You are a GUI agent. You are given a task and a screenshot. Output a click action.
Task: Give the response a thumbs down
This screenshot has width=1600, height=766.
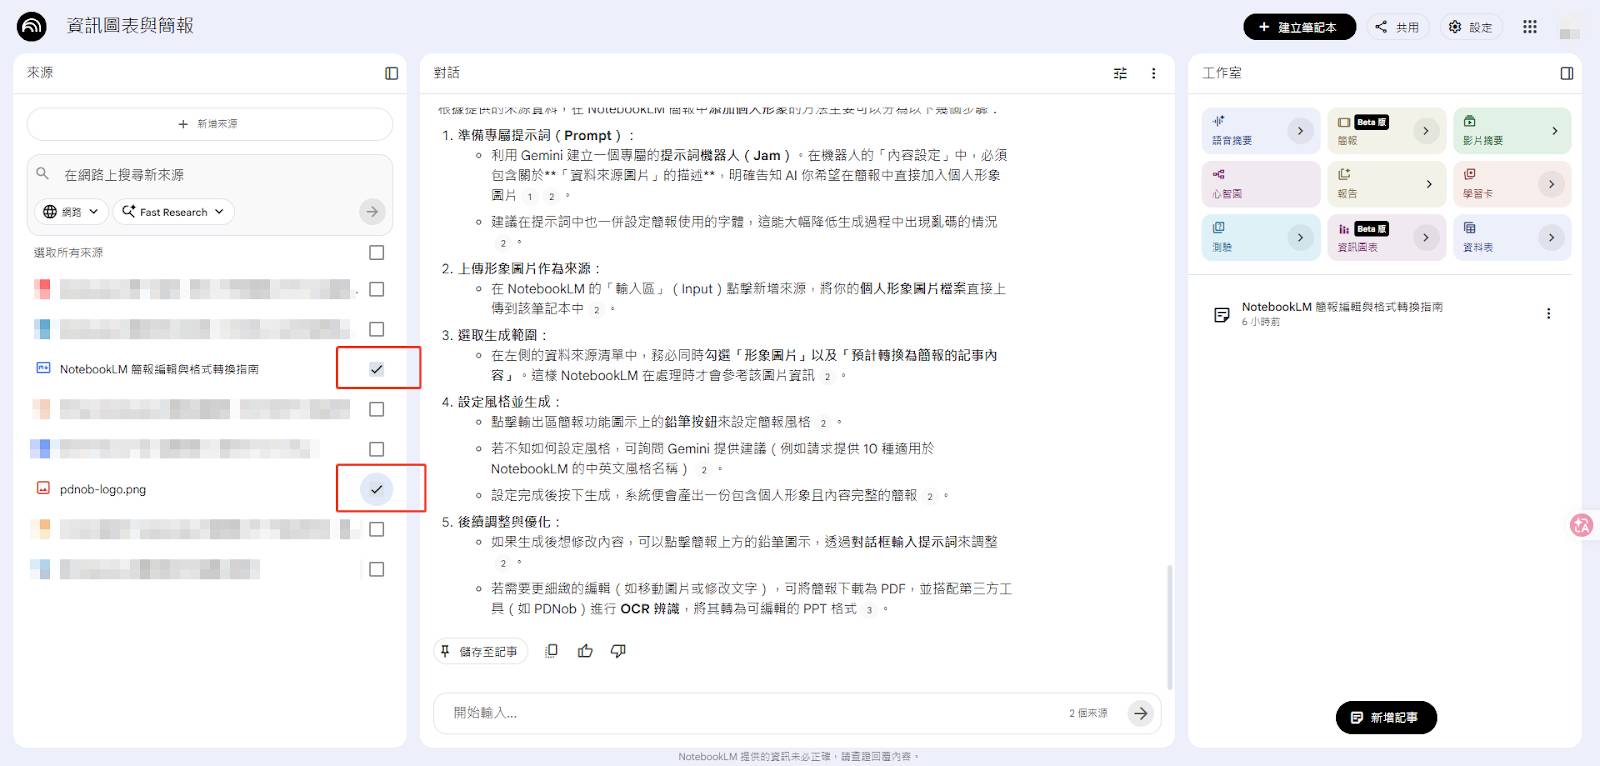[618, 651]
